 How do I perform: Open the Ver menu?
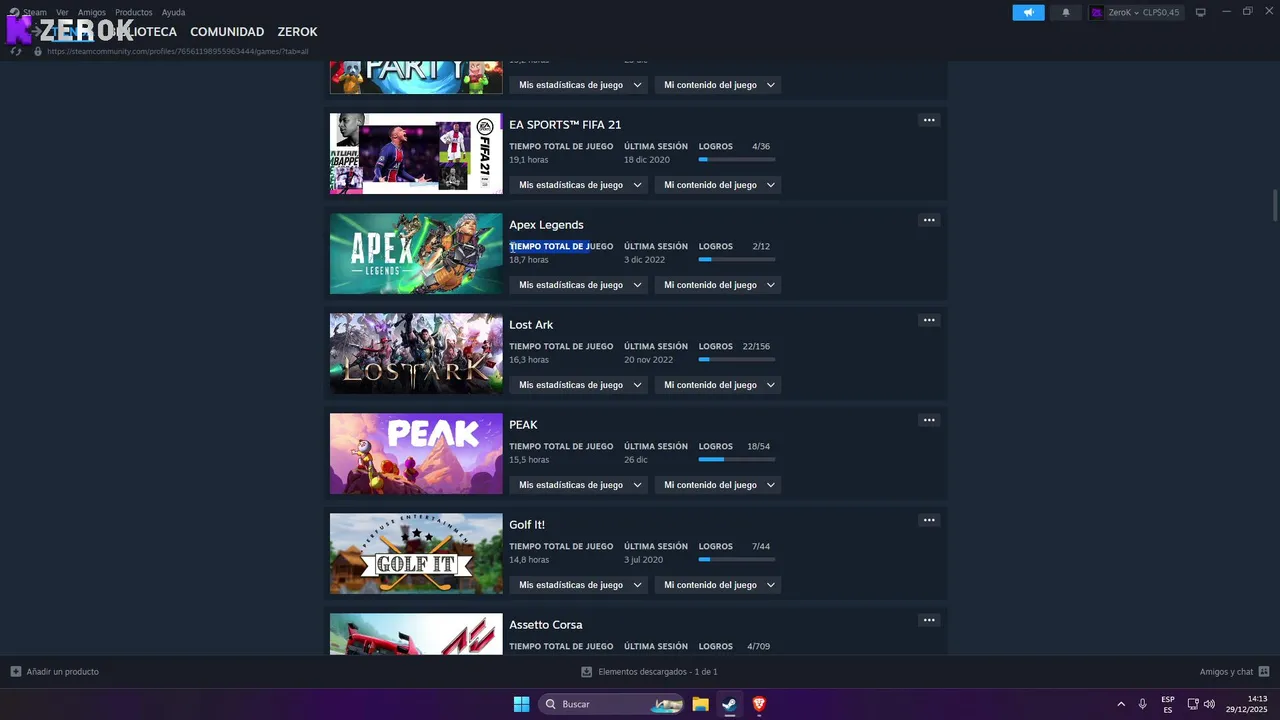click(62, 12)
